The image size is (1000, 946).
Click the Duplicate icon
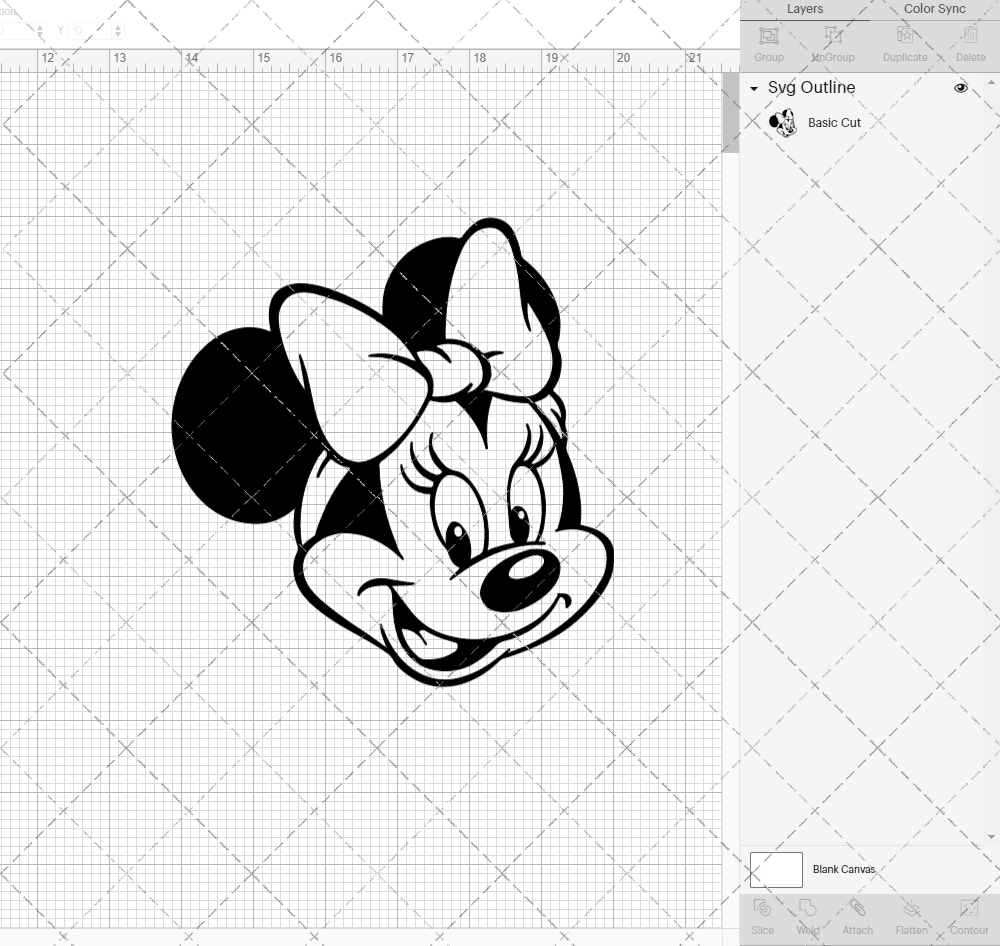click(905, 35)
